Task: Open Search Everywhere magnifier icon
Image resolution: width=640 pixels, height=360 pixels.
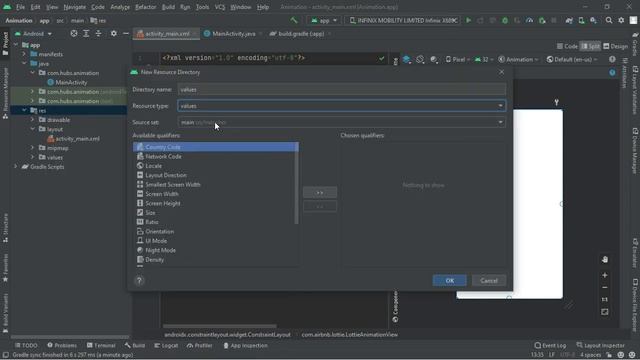Action: pos(609,20)
